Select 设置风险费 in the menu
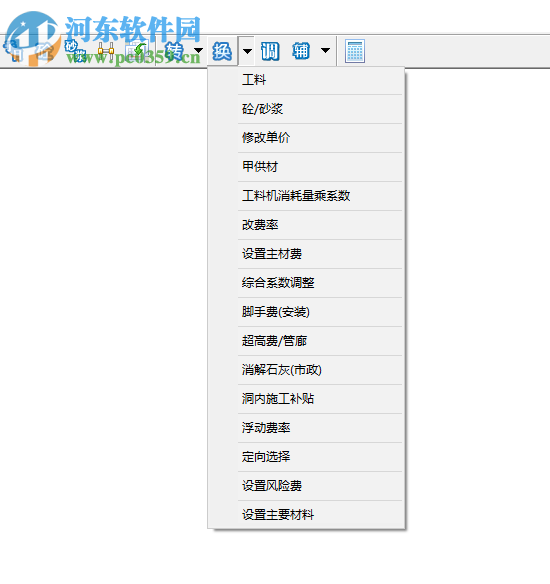Image resolution: width=550 pixels, height=584 pixels. tap(306, 486)
